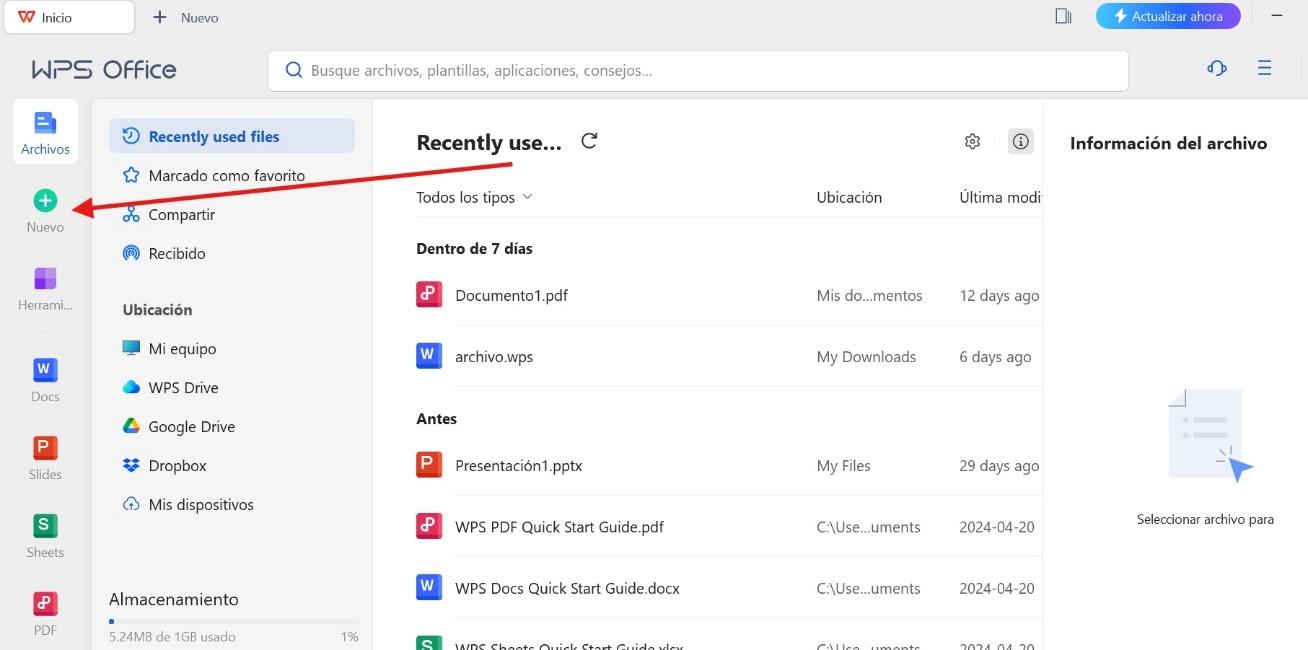Open Docs from the left sidebar
Image resolution: width=1308 pixels, height=650 pixels.
[45, 370]
